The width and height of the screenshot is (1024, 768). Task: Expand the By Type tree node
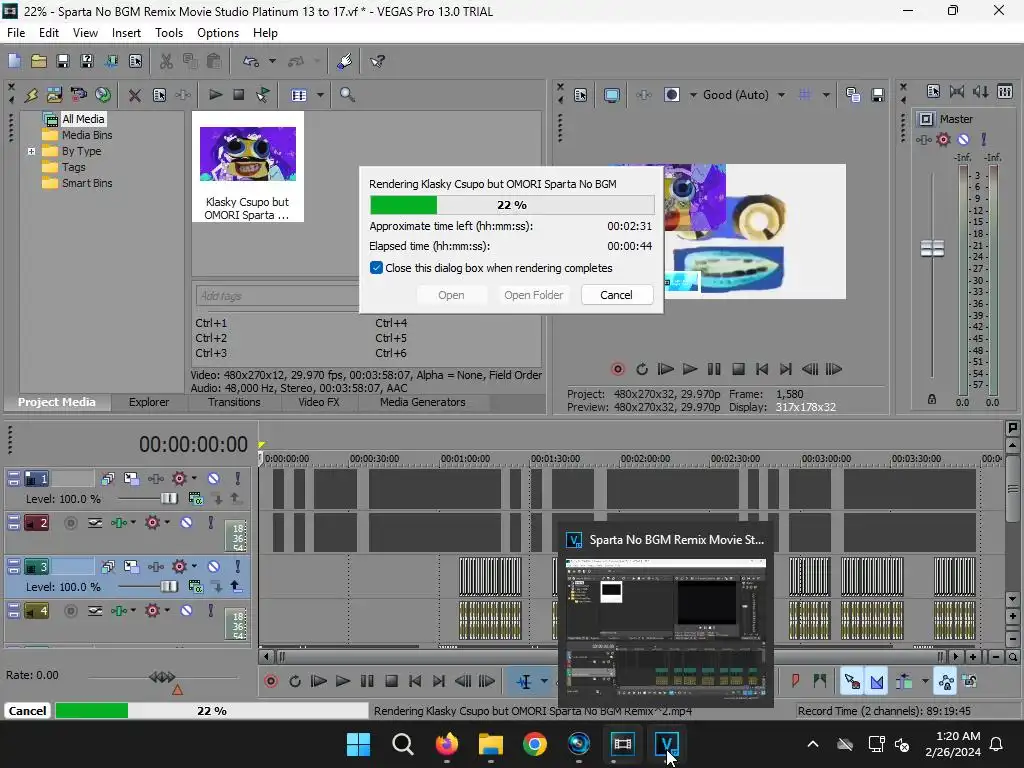(x=31, y=152)
